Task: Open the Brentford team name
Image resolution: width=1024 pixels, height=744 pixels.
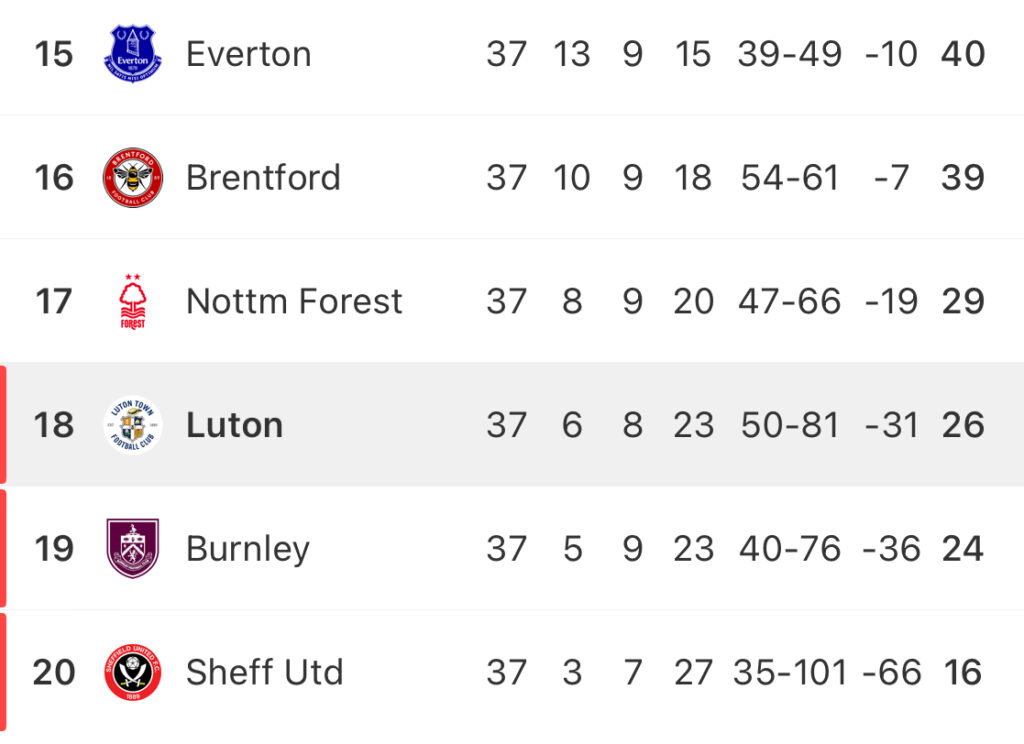Action: (263, 177)
